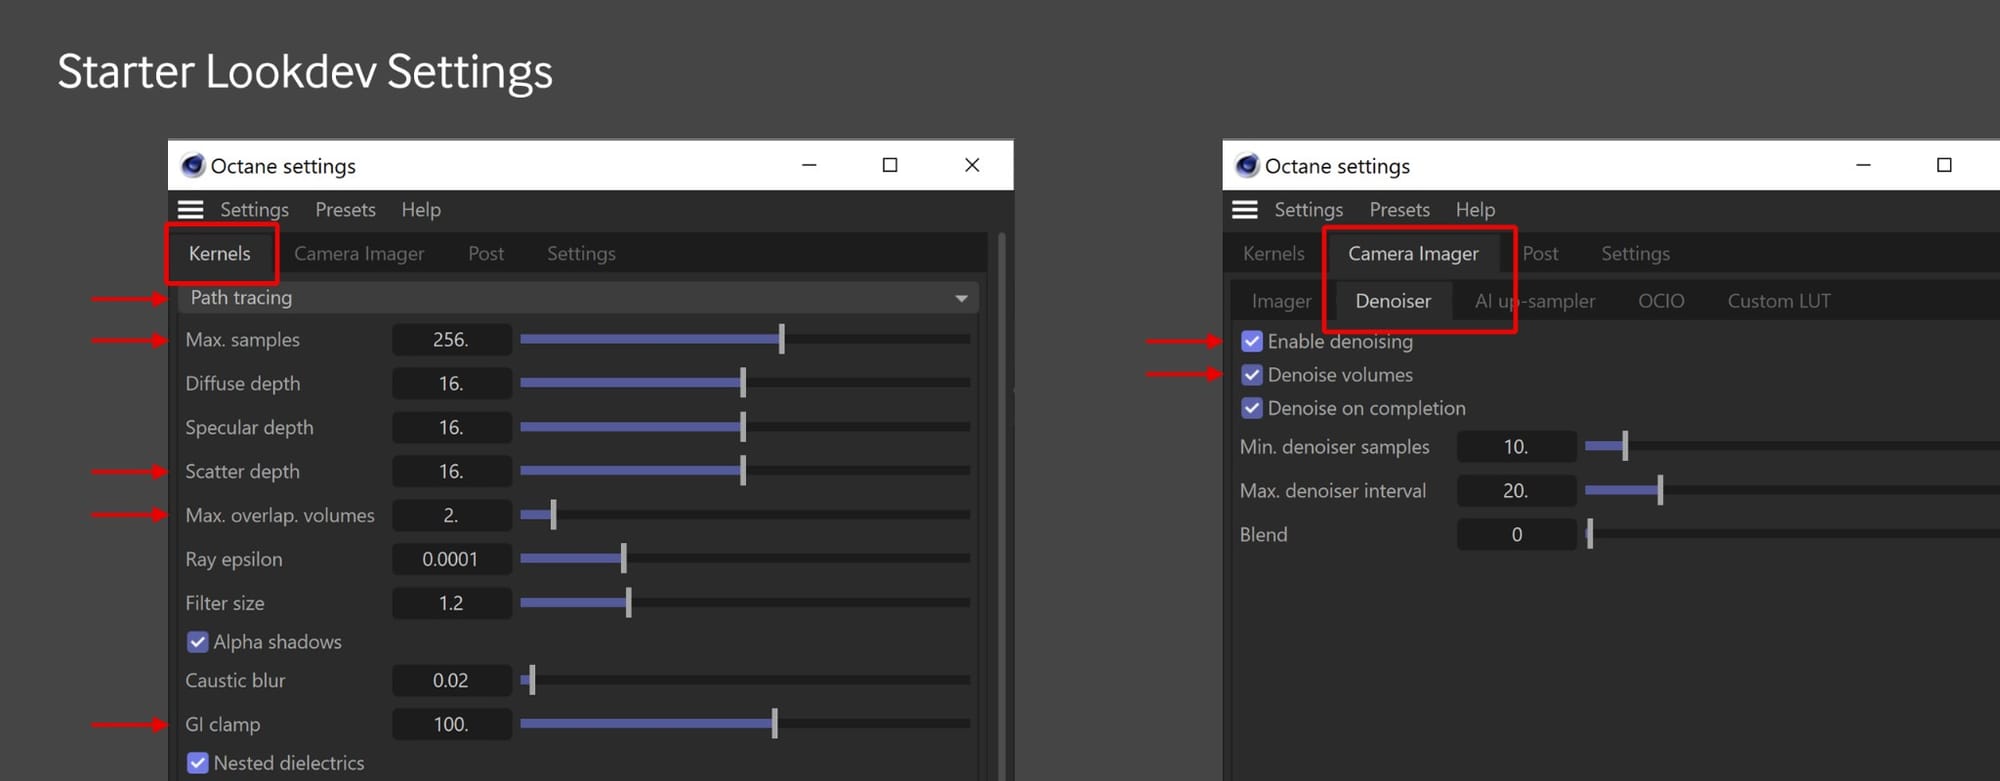Maximize the right Octane settings window
This screenshot has height=781, width=2000.
click(1944, 165)
